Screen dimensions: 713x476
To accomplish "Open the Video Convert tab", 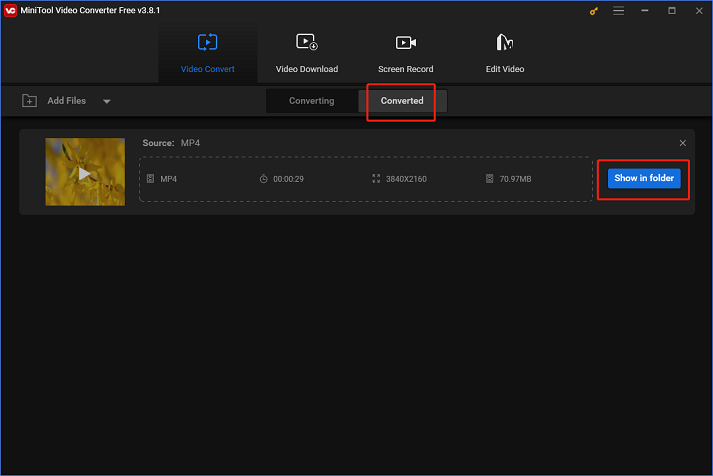I will pos(207,53).
